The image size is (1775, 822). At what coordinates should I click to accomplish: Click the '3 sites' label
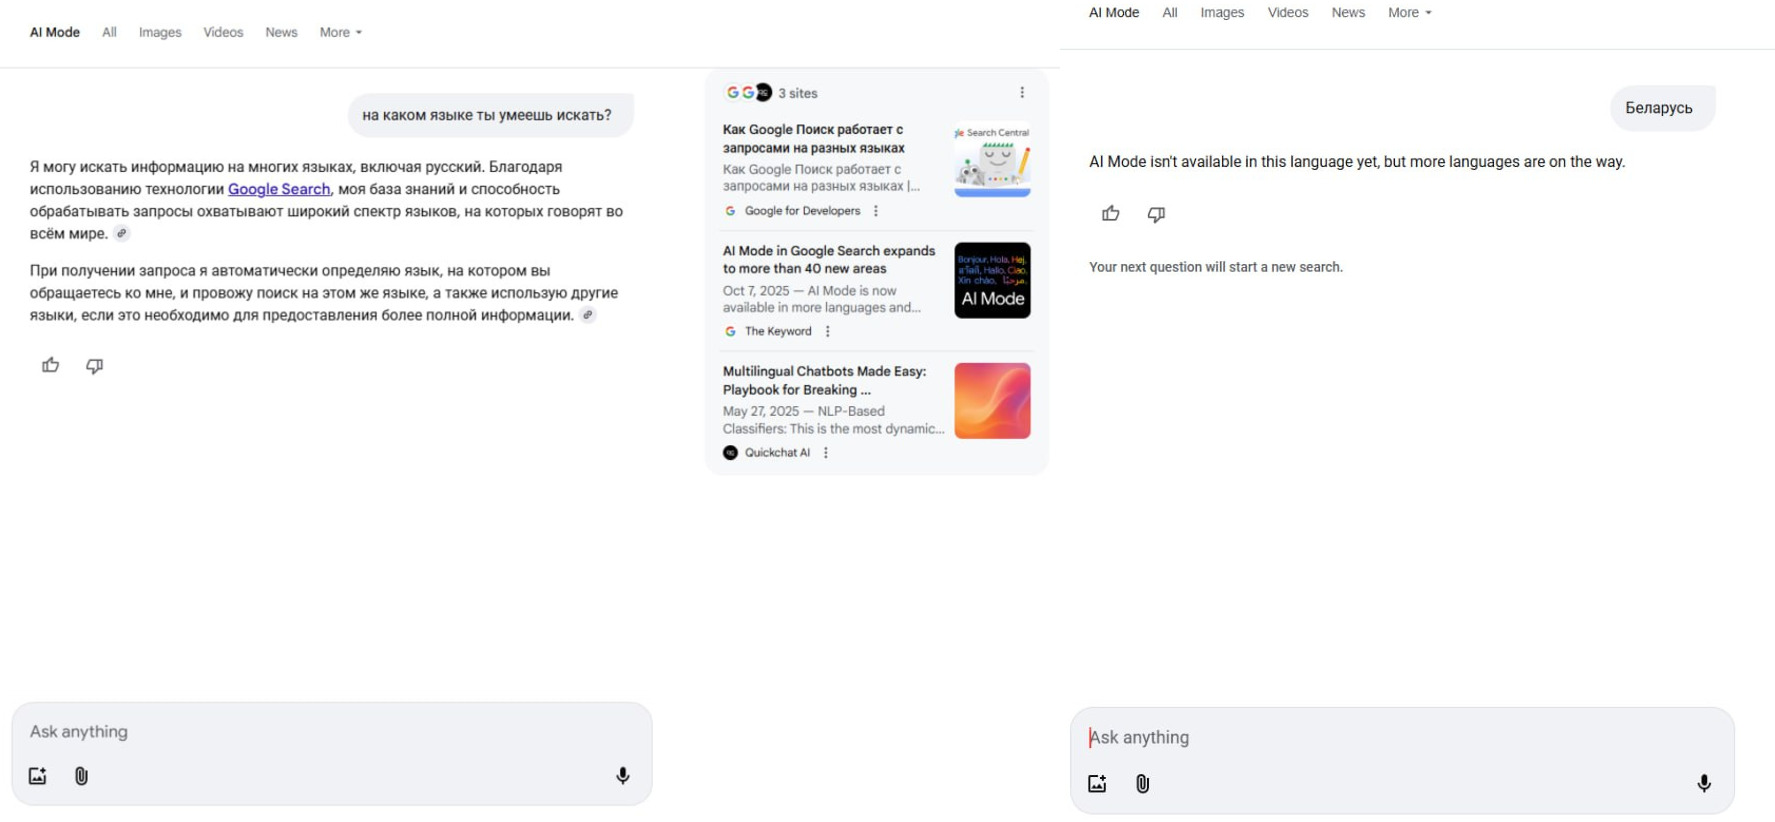798,93
